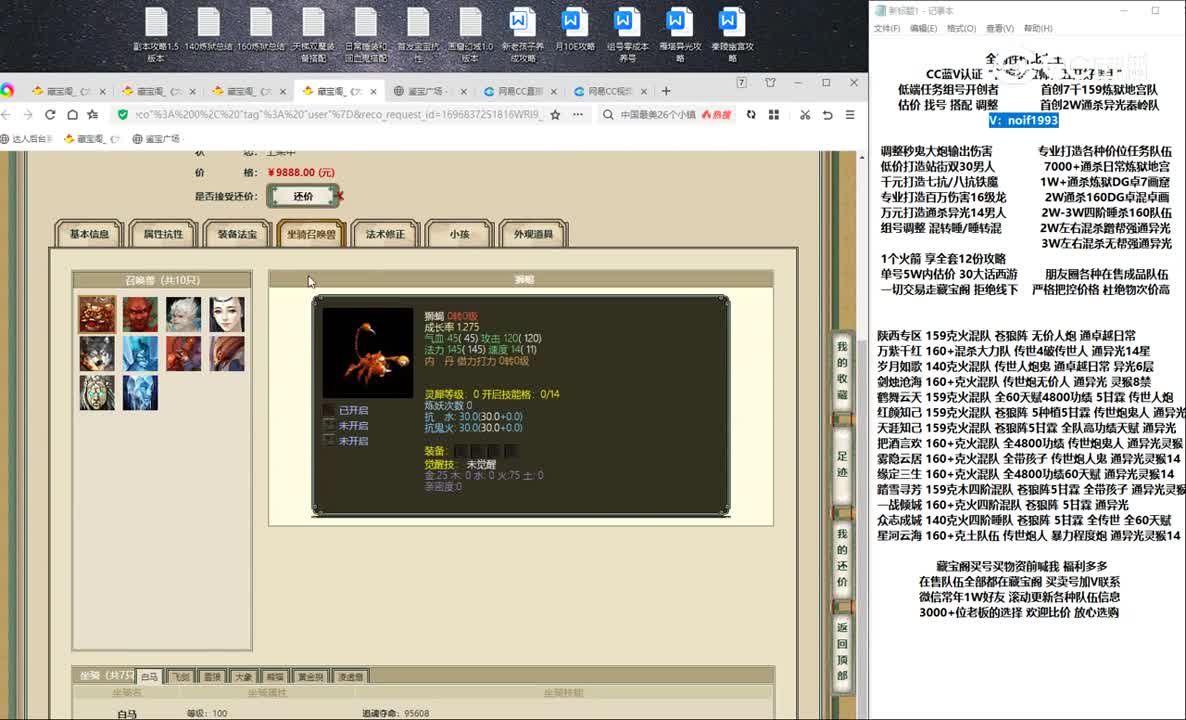Select the 坐骑召唤兽 tab
Viewport: 1186px width, 720px height.
[x=311, y=234]
